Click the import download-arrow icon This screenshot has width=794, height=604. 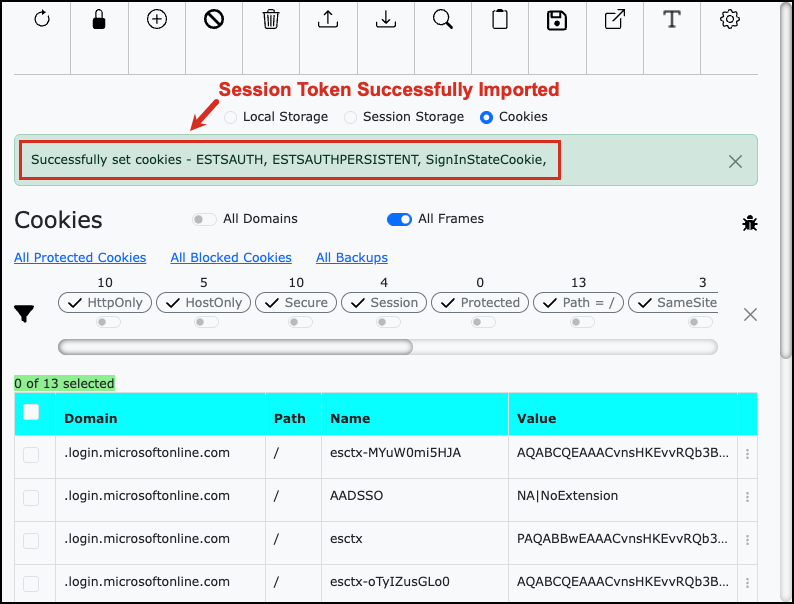(x=386, y=20)
